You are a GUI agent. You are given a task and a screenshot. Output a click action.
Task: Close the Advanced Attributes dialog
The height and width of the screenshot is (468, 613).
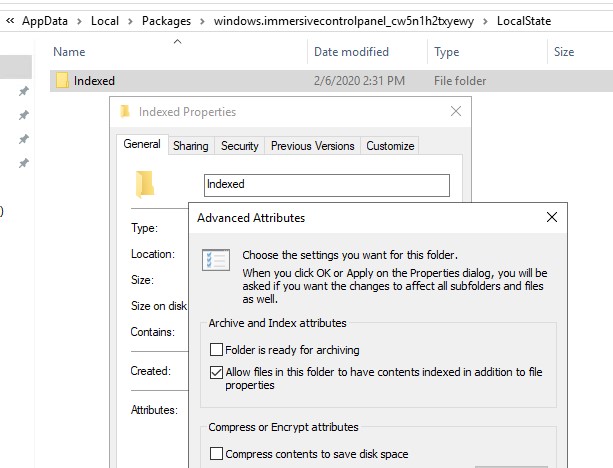tap(551, 217)
